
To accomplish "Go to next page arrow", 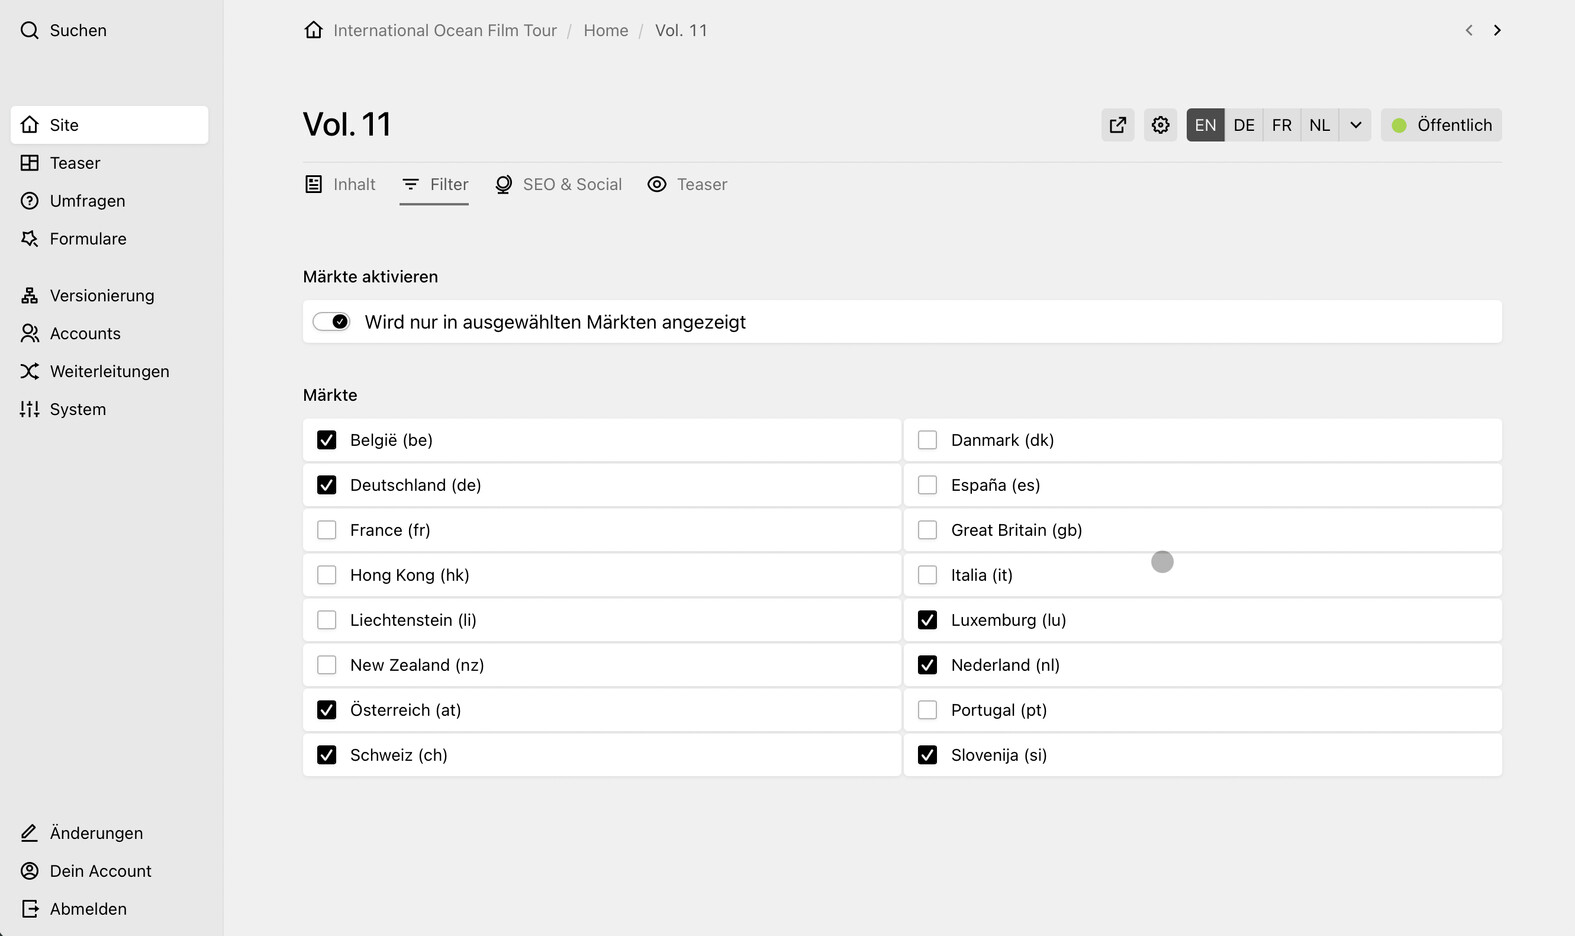I will pos(1497,30).
